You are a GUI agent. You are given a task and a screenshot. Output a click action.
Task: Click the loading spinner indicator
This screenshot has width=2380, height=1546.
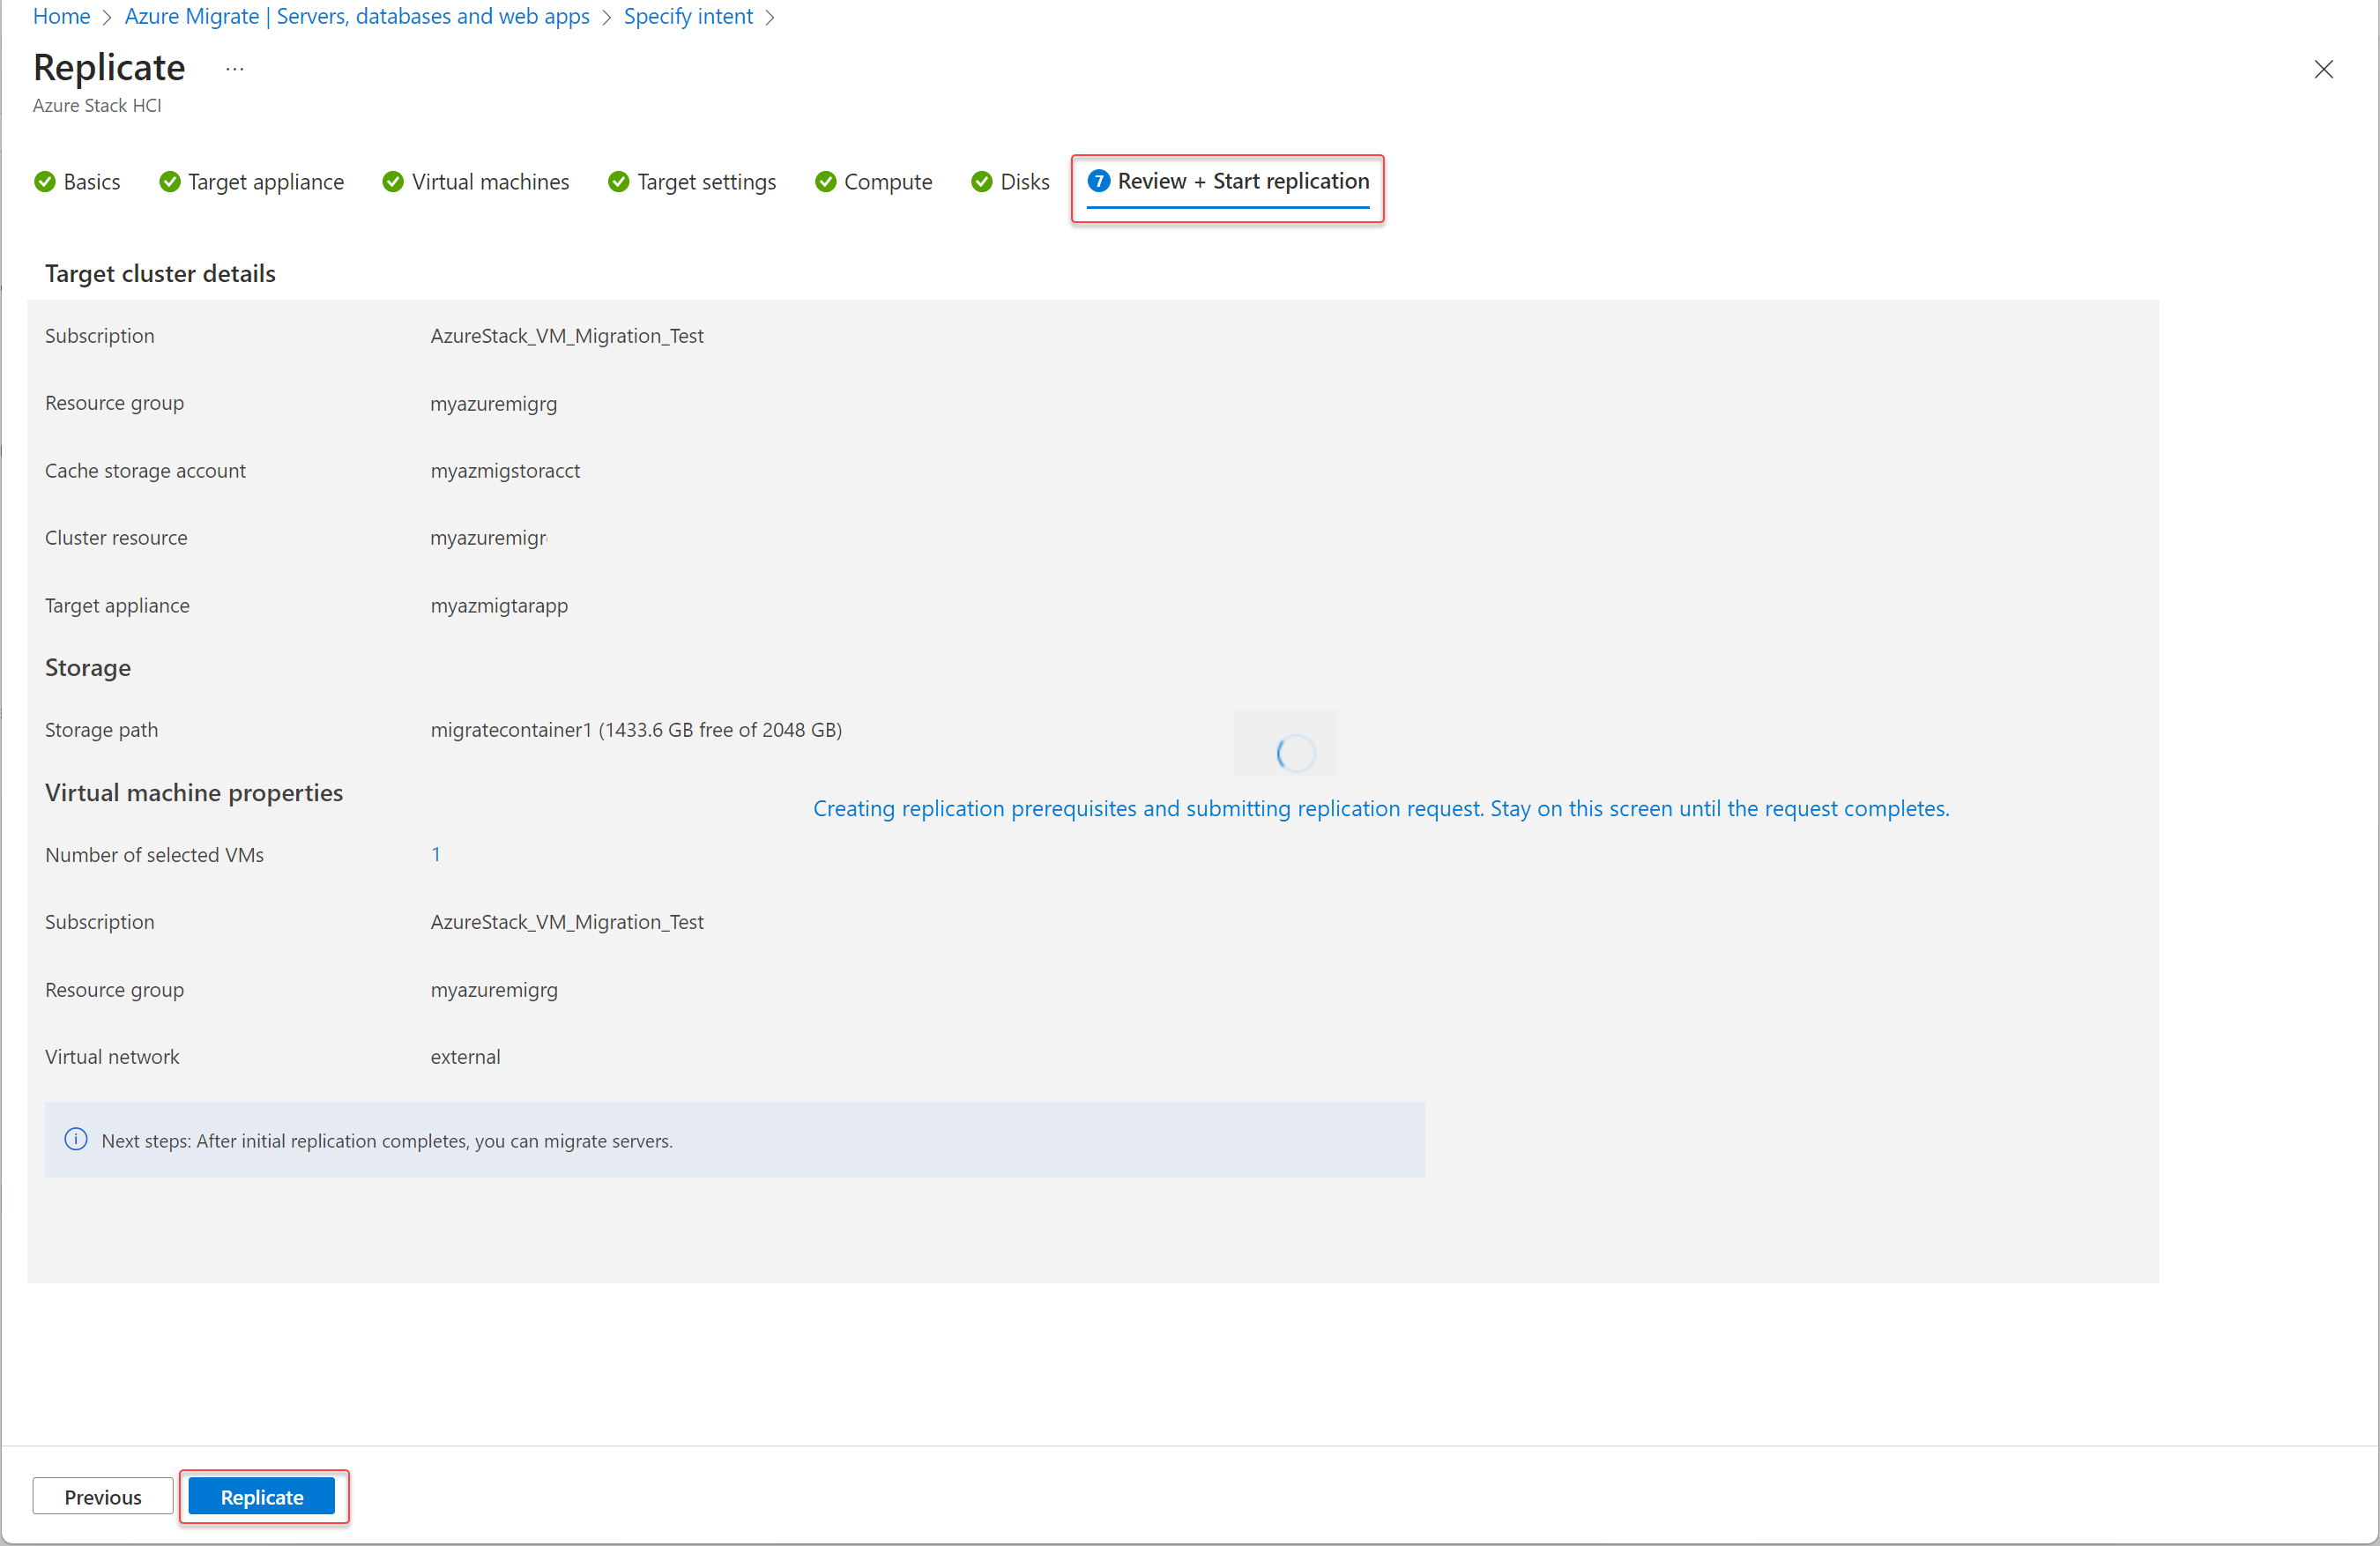pyautogui.click(x=1296, y=753)
